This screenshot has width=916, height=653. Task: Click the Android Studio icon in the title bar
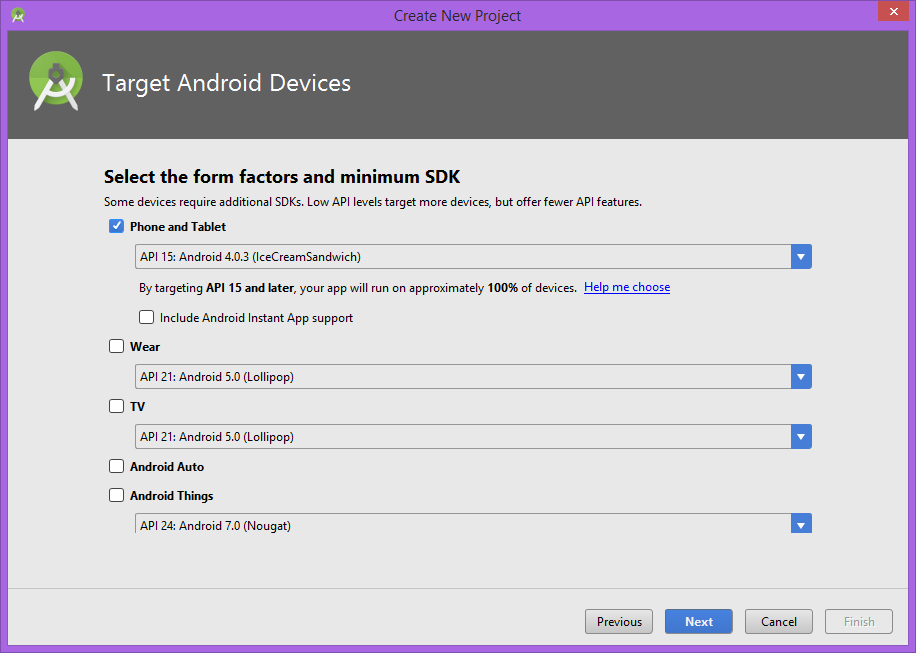point(17,15)
